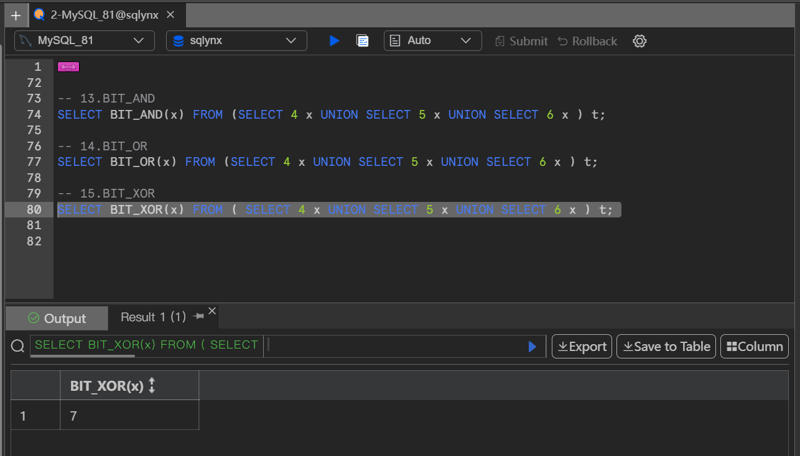Select row number 1 in results
The image size is (800, 456).
click(x=35, y=416)
